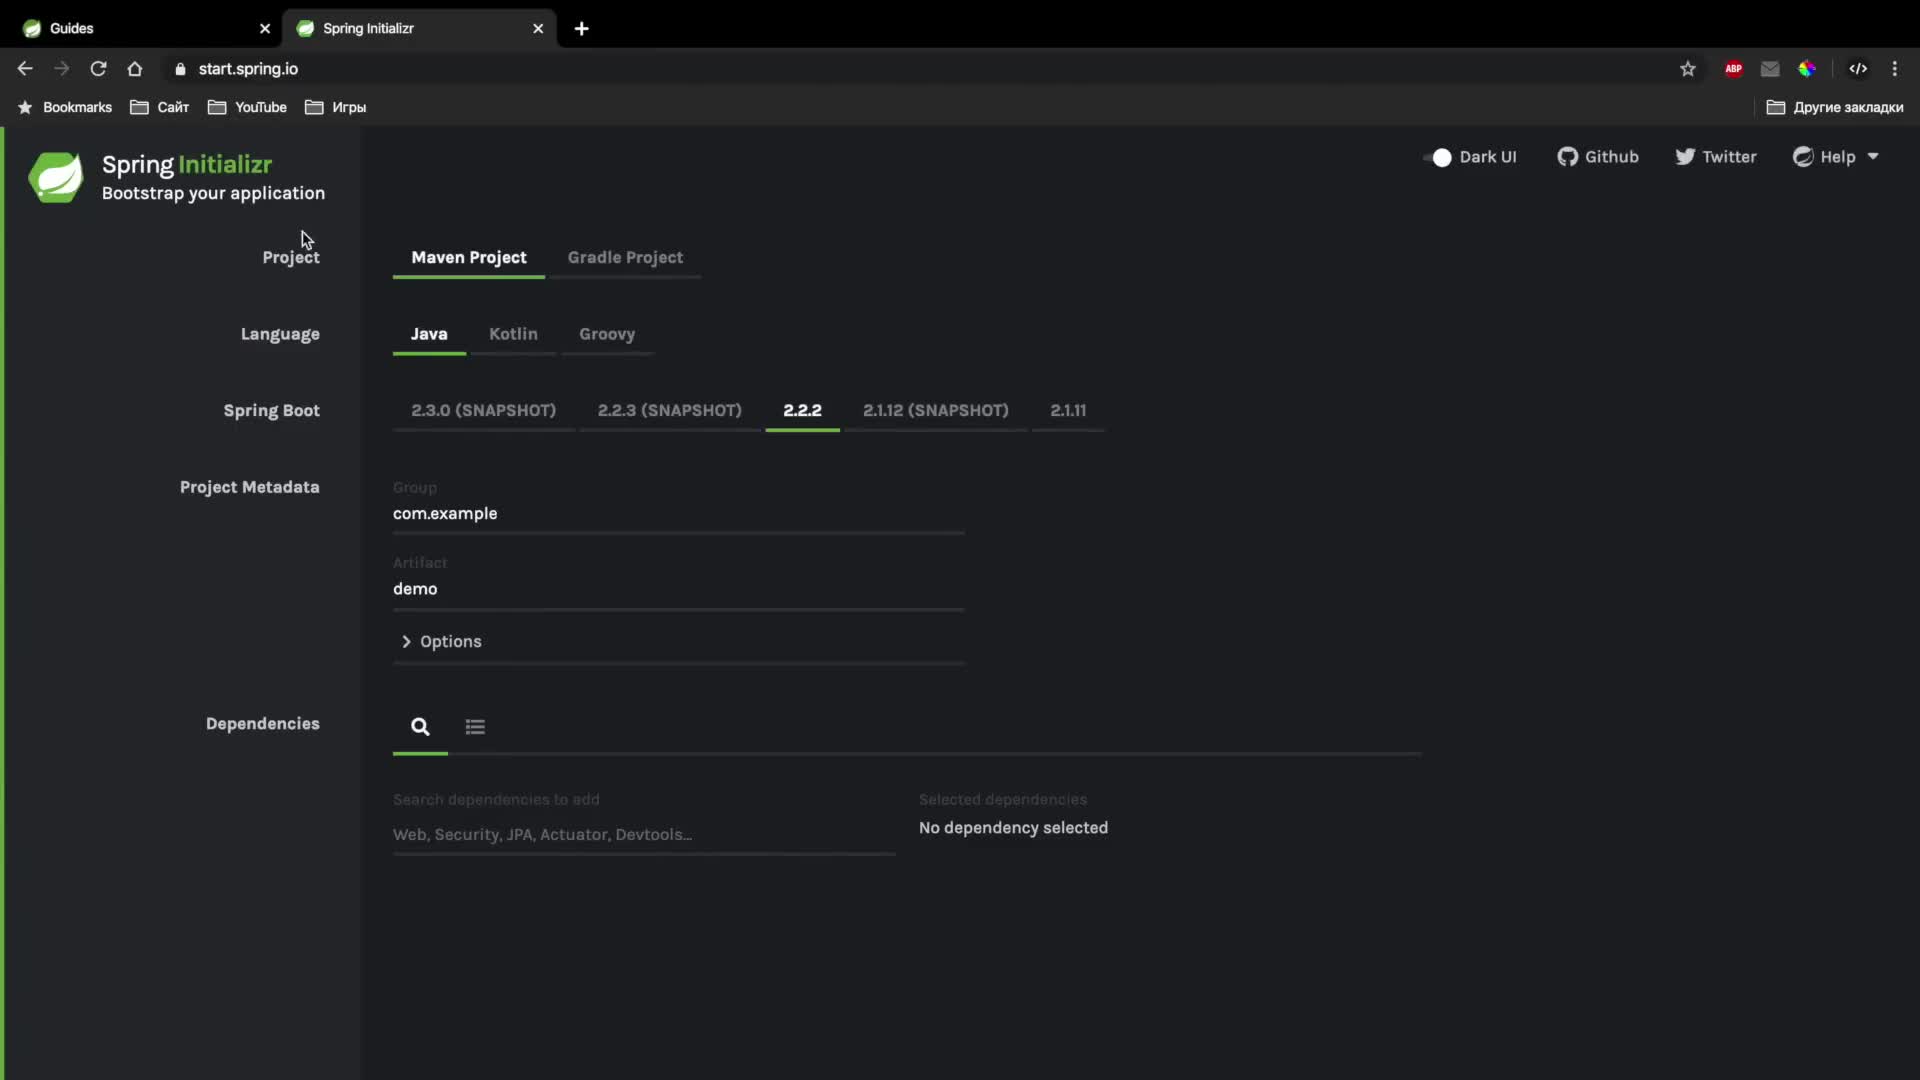Select Spring Boot 2.3.0 (SNAPSHOT)
1920x1080 pixels.
point(484,410)
